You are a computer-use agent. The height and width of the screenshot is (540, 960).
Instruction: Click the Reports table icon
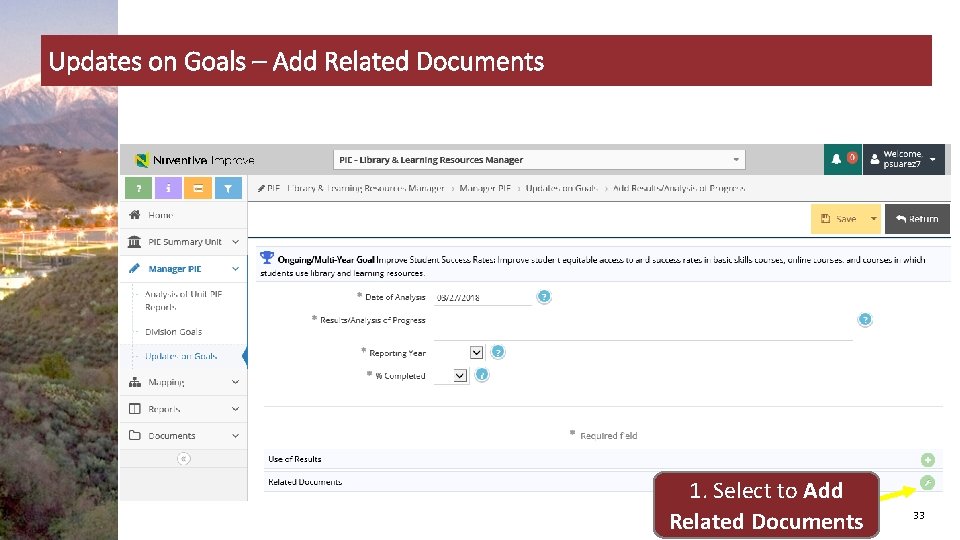pos(135,408)
